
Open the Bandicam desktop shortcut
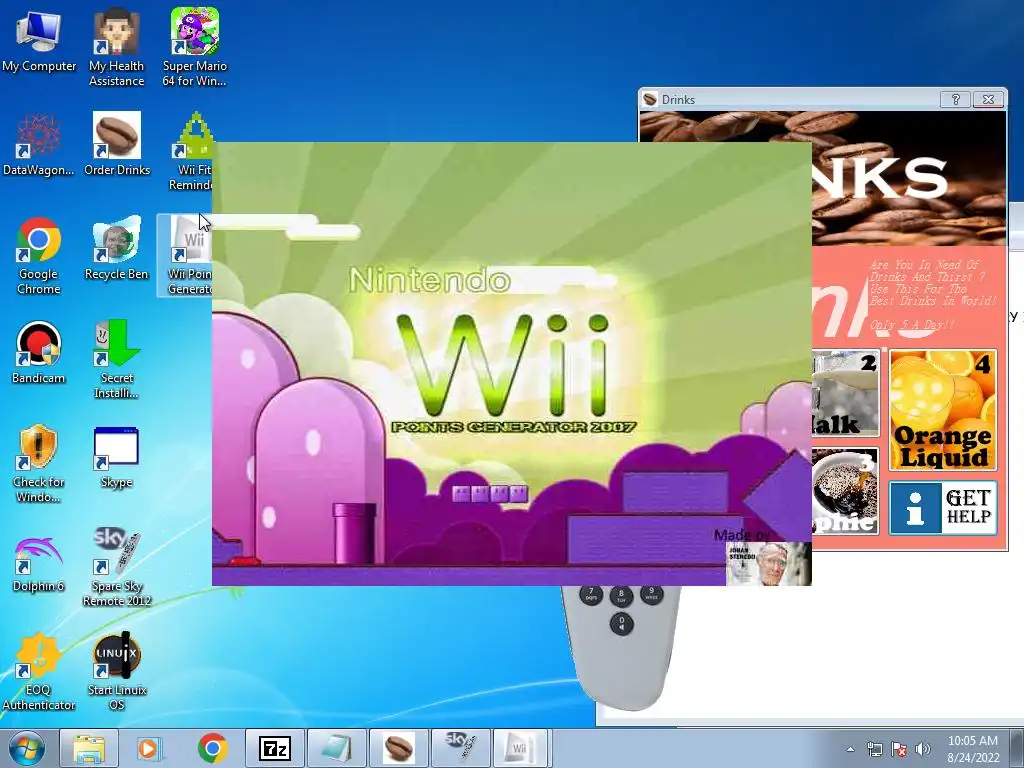point(39,353)
